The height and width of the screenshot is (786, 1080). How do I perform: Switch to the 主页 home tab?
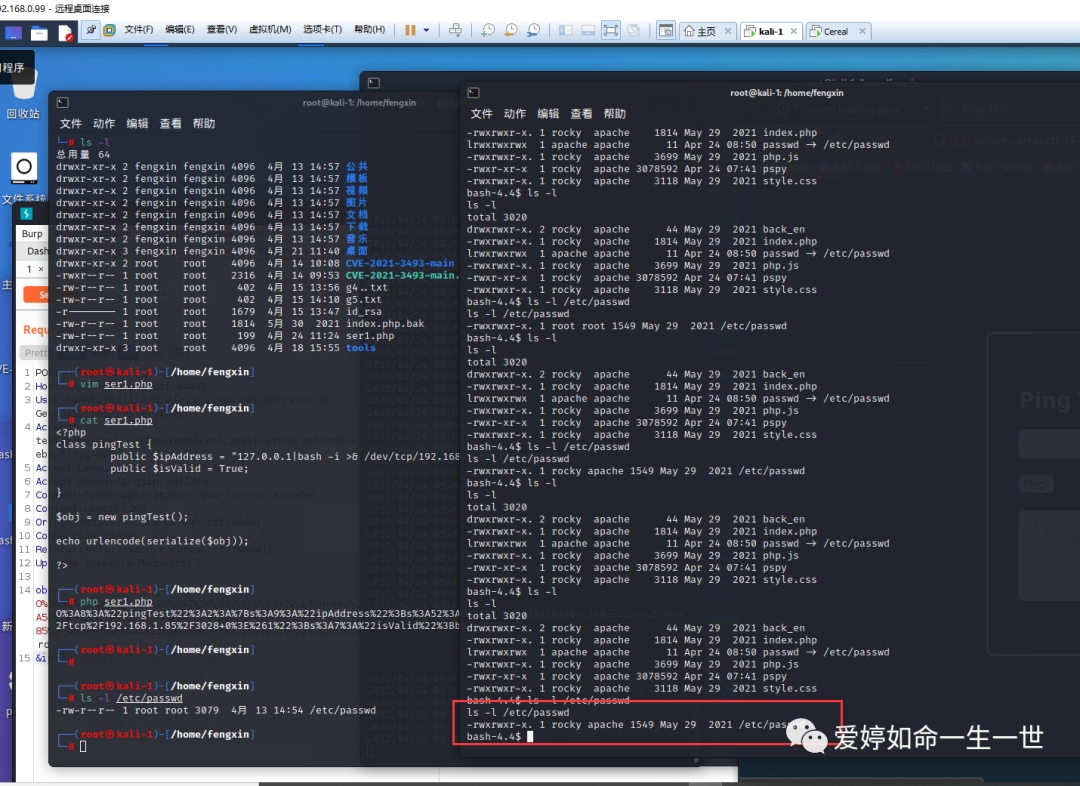700,31
